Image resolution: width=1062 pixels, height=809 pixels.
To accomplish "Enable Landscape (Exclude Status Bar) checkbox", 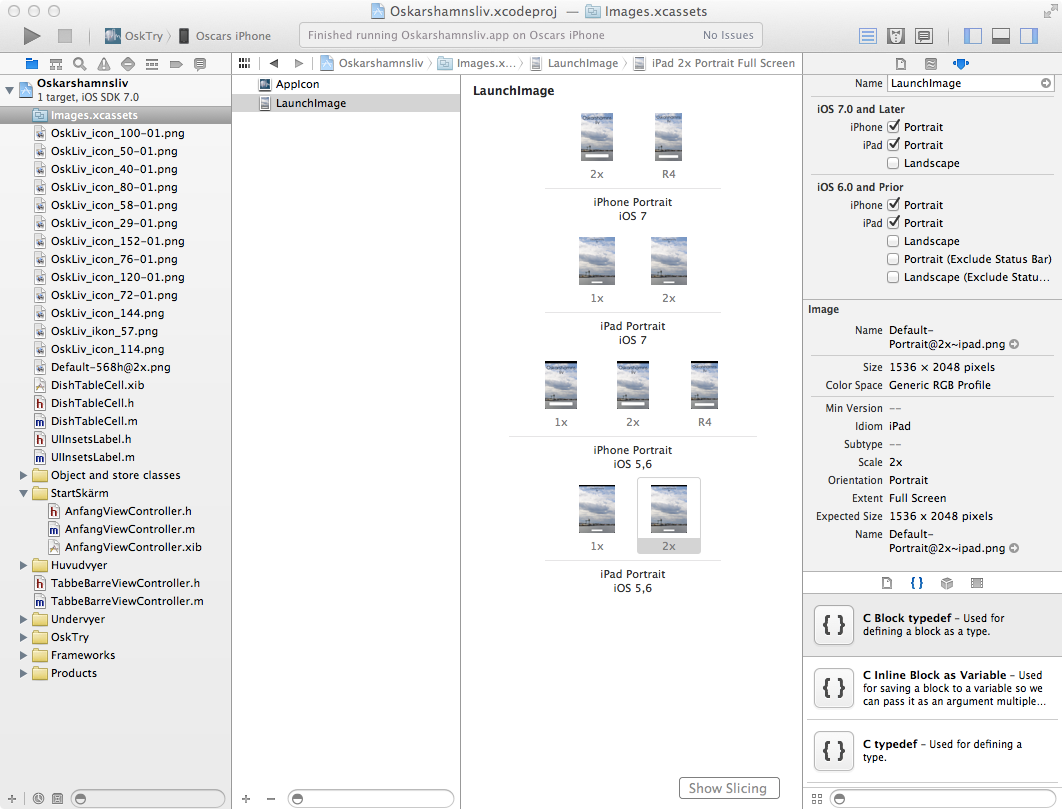I will 893,277.
